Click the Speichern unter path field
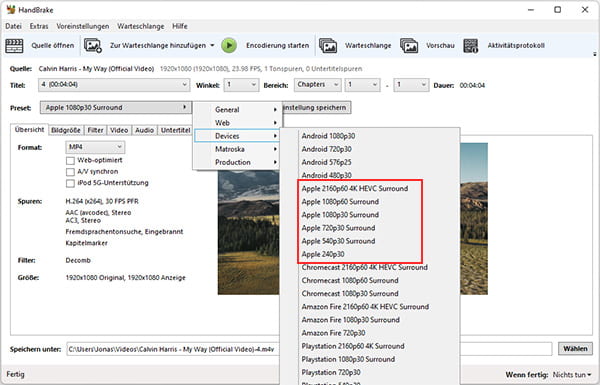The image size is (600, 385). coord(309,349)
